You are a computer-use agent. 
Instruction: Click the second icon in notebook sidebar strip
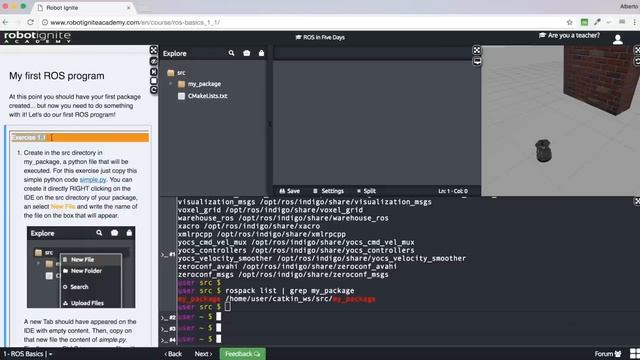point(153,61)
